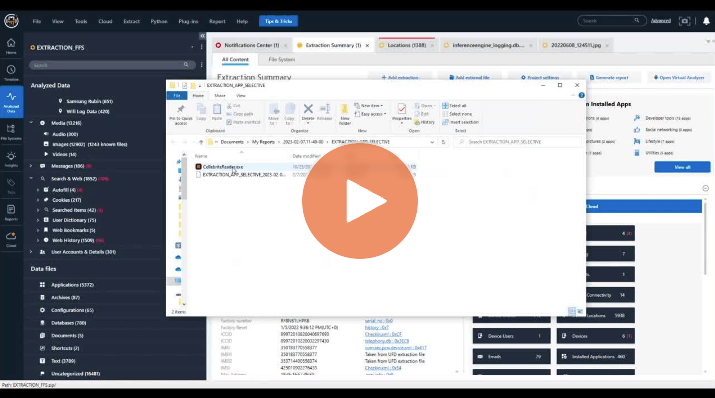Click the Explorer Up arrow navigation icon
The height and width of the screenshot is (398, 715).
pos(201,142)
